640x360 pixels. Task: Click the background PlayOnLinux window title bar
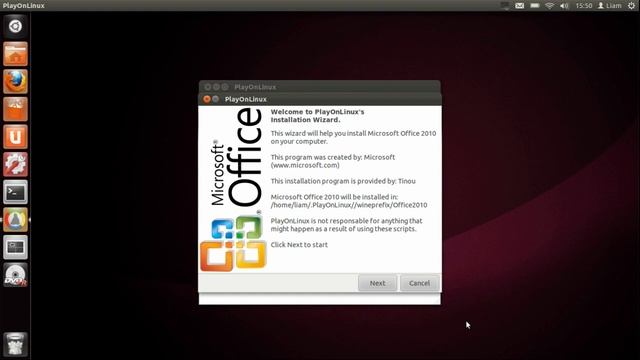(x=320, y=87)
